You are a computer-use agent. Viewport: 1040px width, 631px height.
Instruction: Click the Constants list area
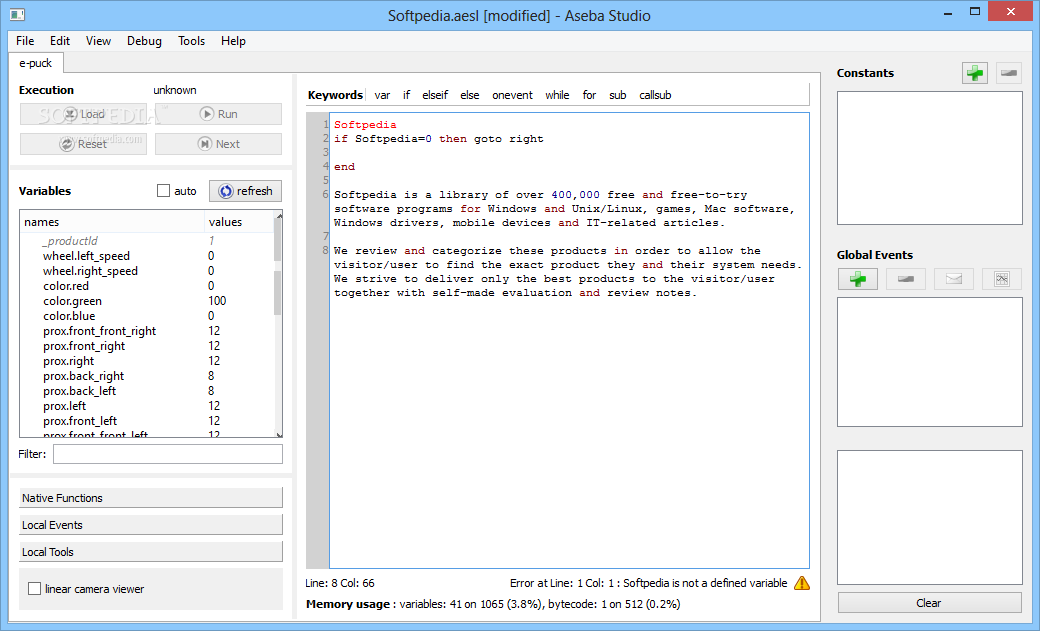pos(929,158)
